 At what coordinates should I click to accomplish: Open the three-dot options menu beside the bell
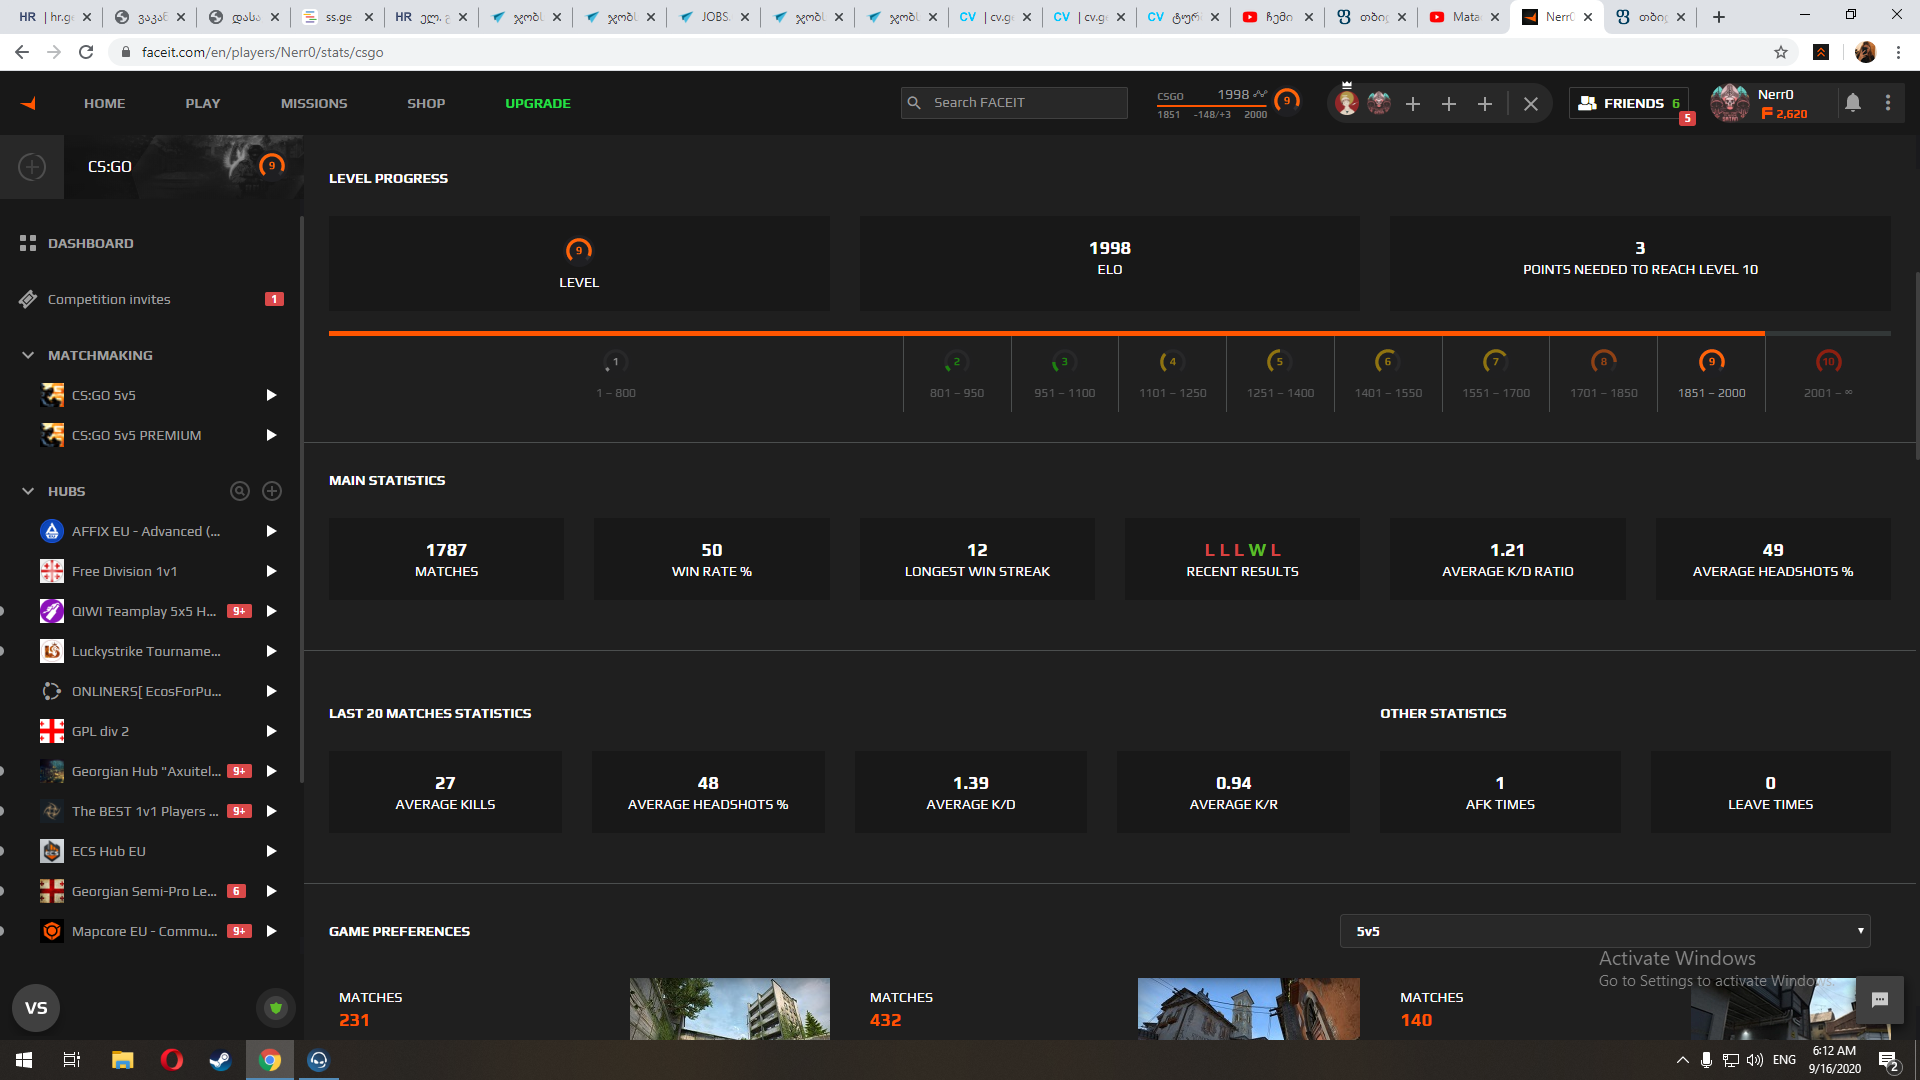[1888, 103]
